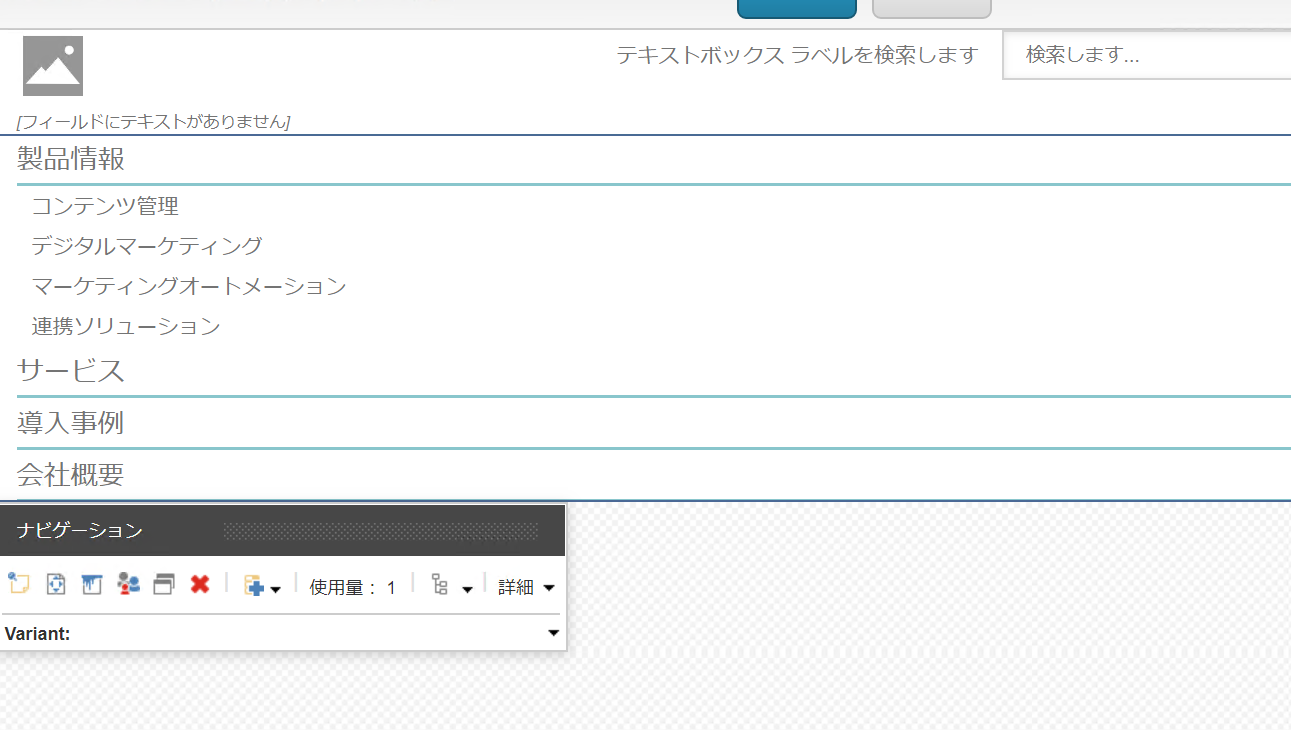Click the edit component properties icon
The width and height of the screenshot is (1291, 730).
click(x=18, y=585)
